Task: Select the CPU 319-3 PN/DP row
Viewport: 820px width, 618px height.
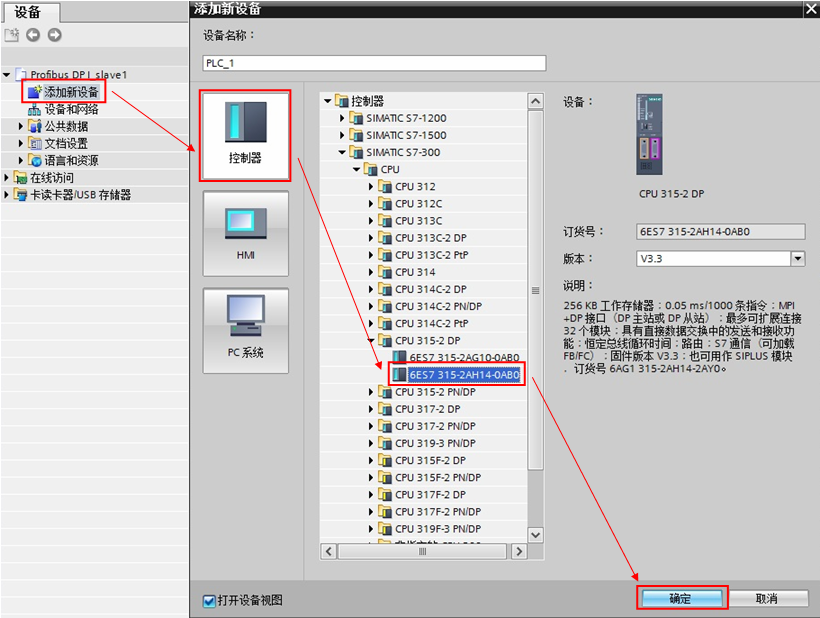Action: [x=423, y=443]
